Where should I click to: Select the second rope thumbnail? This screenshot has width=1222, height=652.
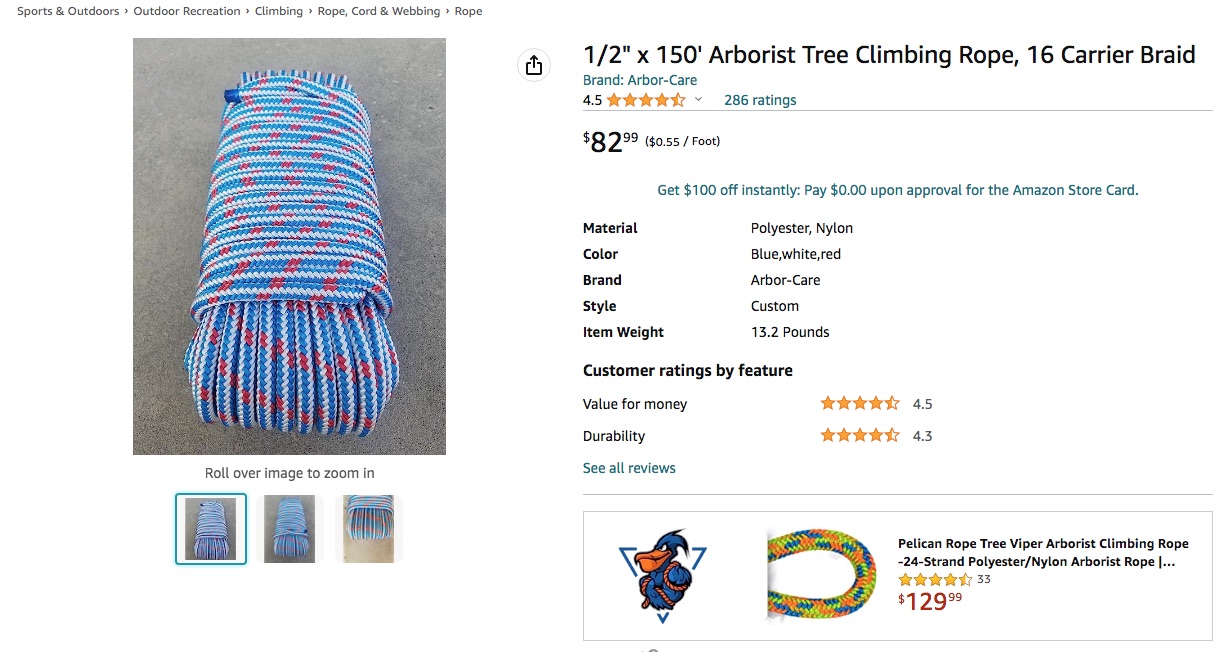[x=289, y=529]
